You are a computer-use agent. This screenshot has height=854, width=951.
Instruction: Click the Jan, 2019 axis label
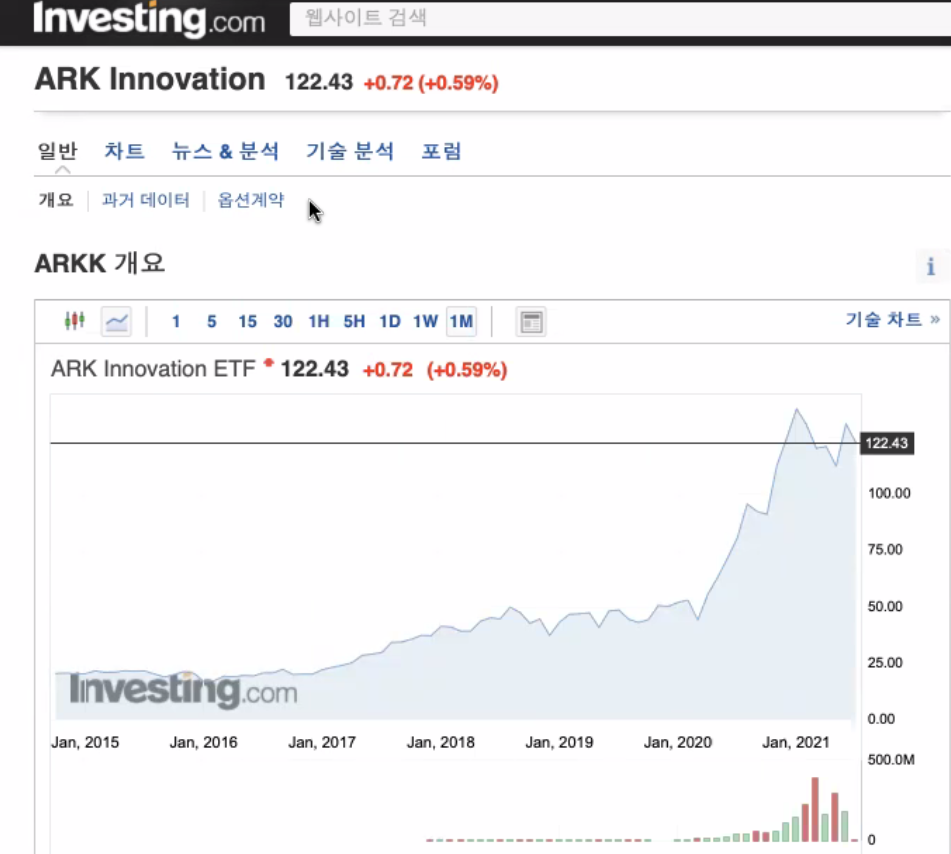[x=559, y=742]
